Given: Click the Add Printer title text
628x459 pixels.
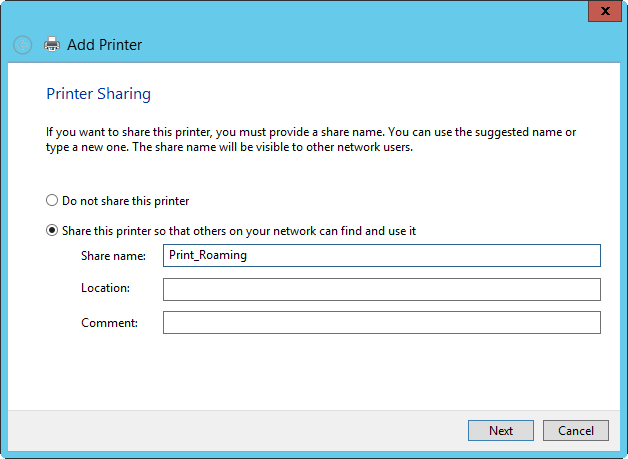Looking at the screenshot, I should [x=105, y=45].
